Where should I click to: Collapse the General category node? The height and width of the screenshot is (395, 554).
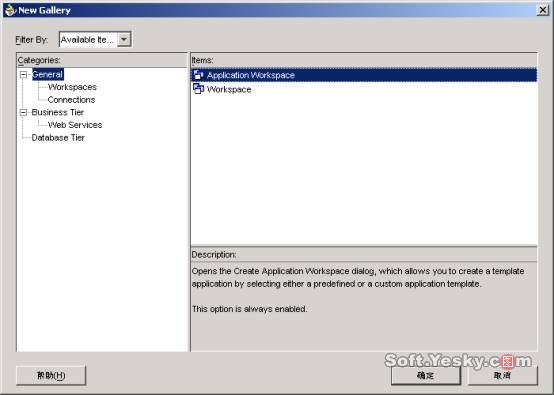point(23,75)
